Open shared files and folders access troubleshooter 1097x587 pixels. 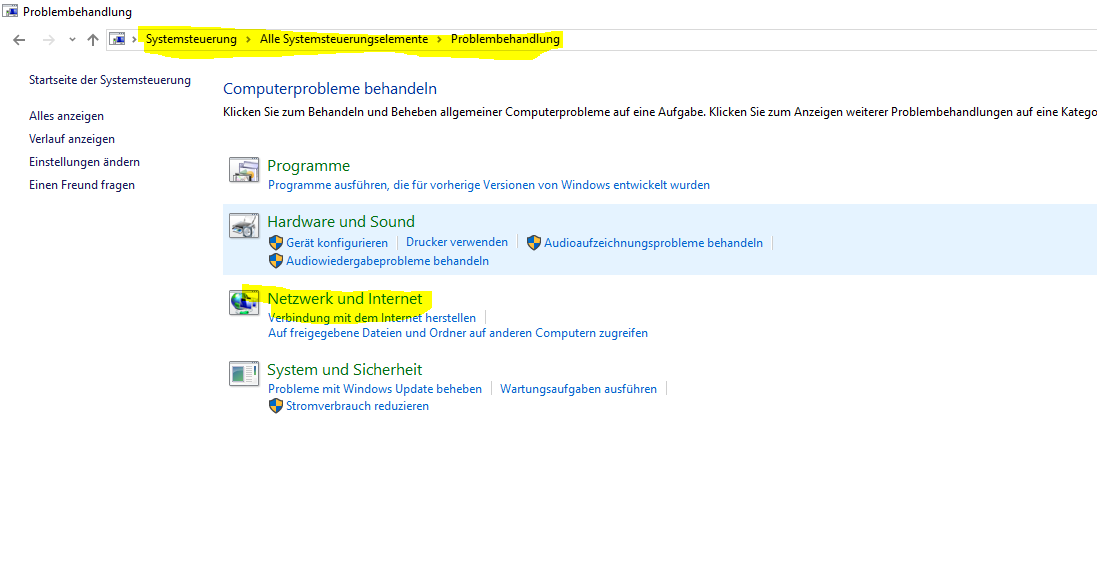(x=458, y=334)
